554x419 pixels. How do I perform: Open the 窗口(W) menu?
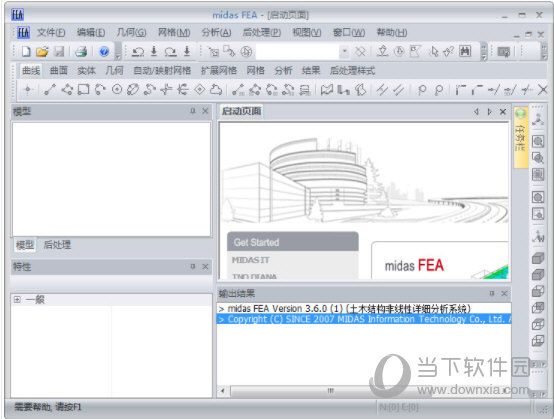349,33
